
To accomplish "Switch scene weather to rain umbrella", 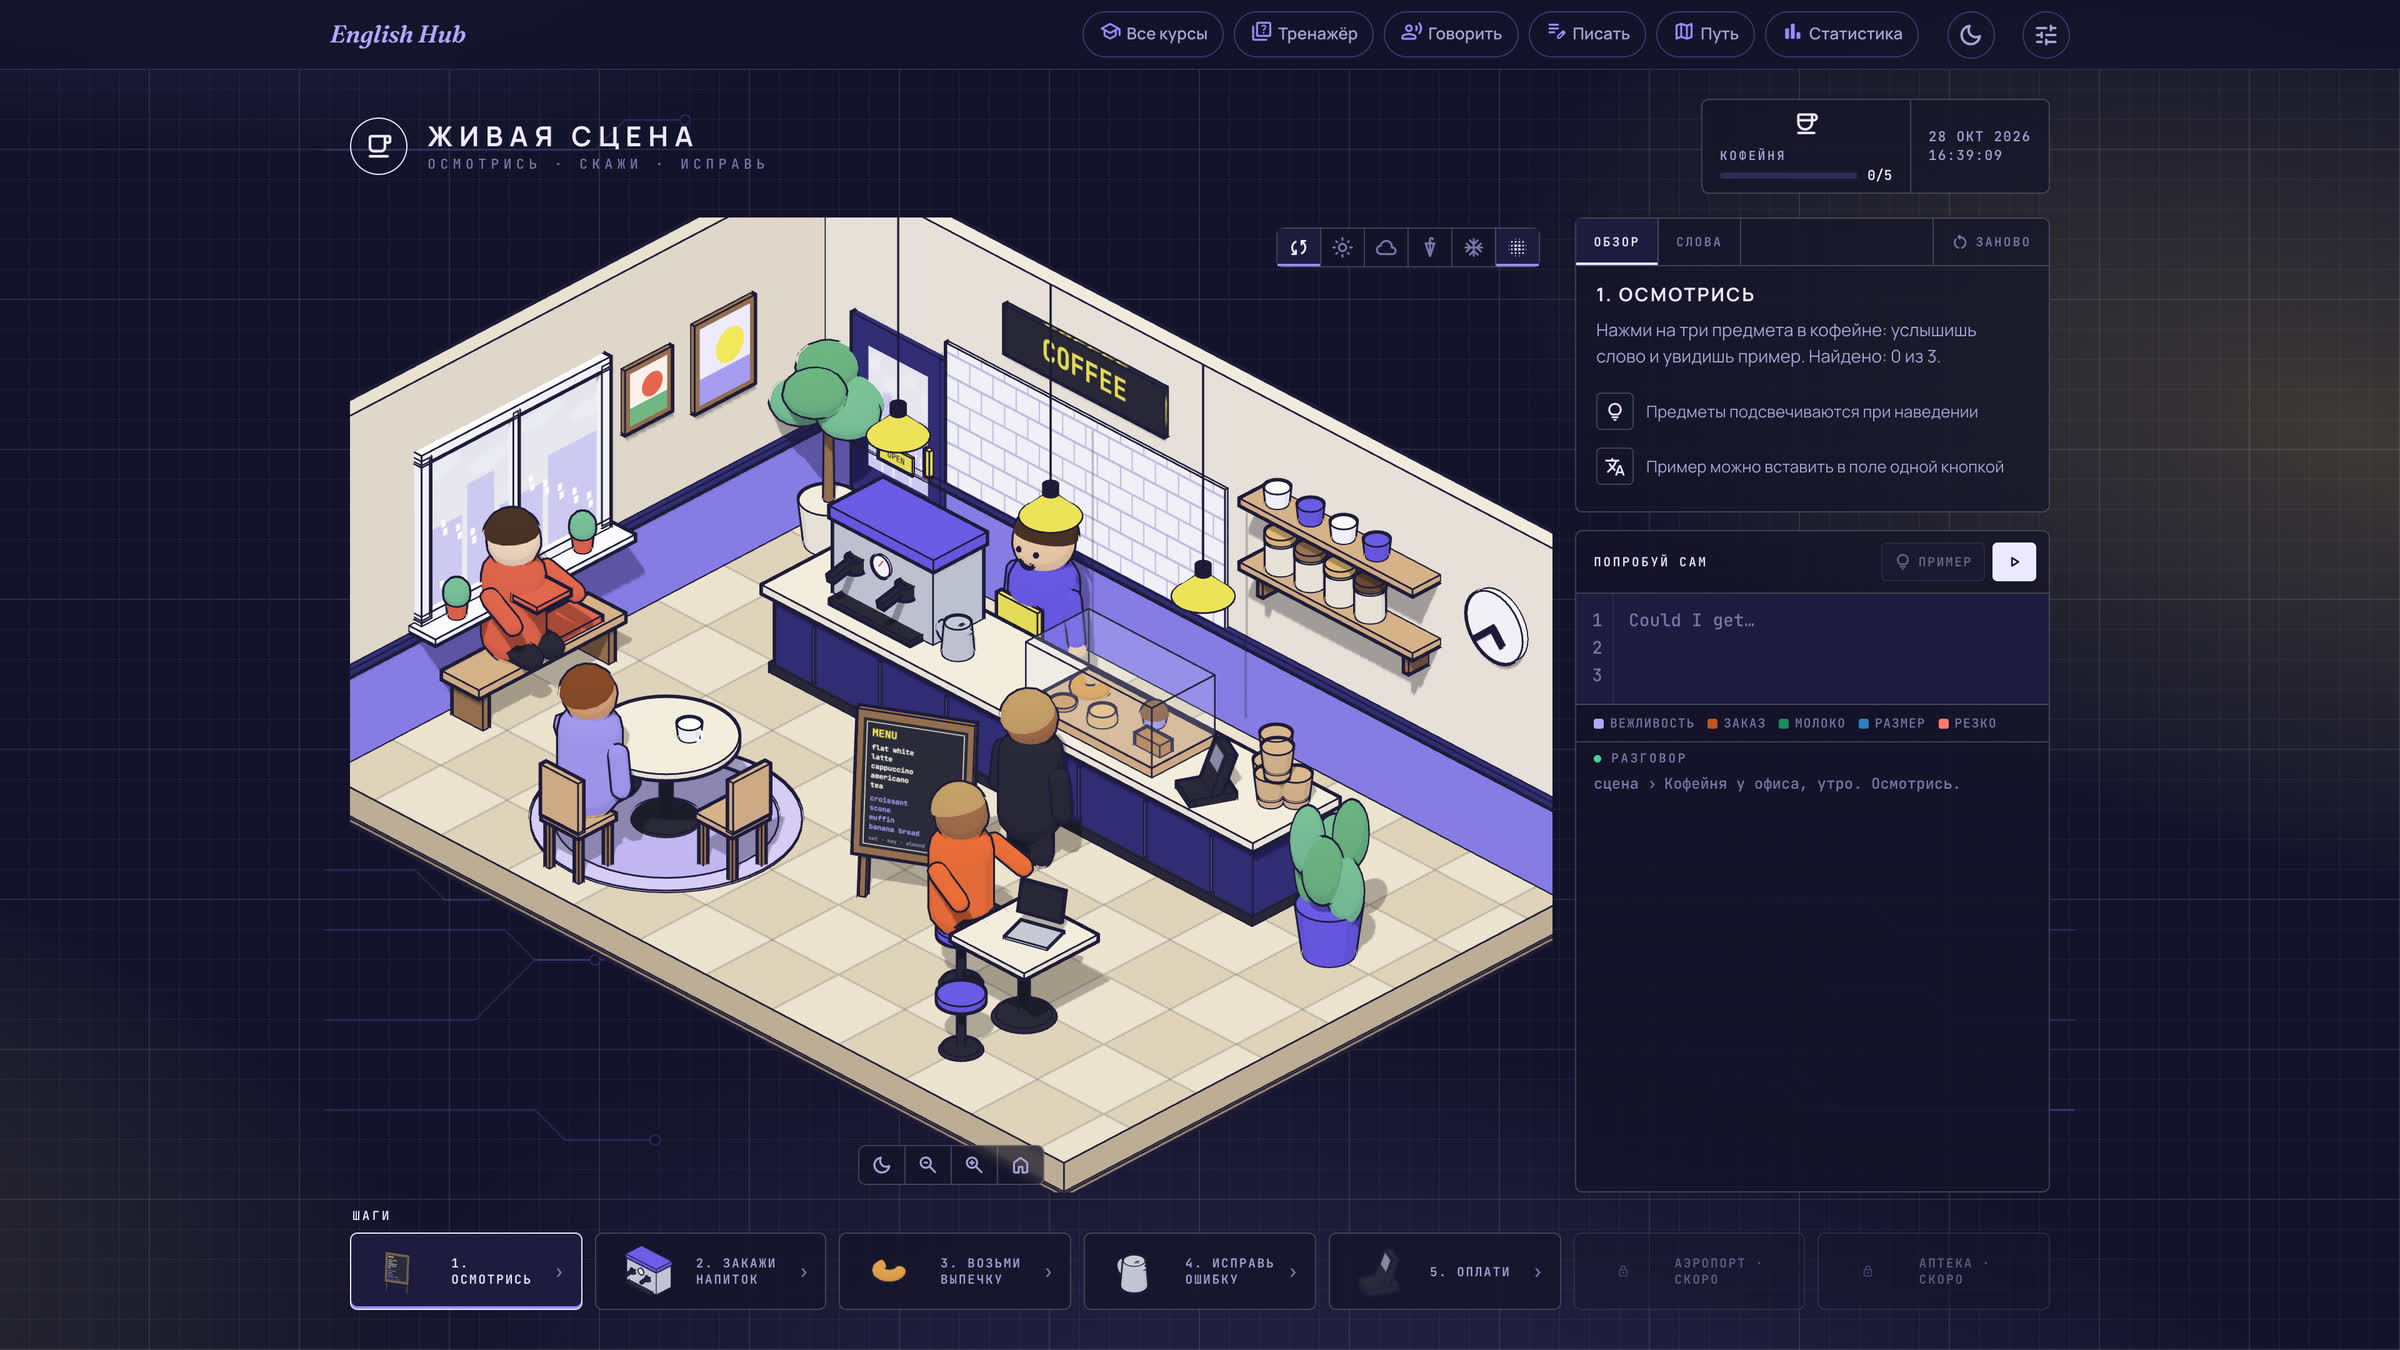I will tap(1430, 247).
